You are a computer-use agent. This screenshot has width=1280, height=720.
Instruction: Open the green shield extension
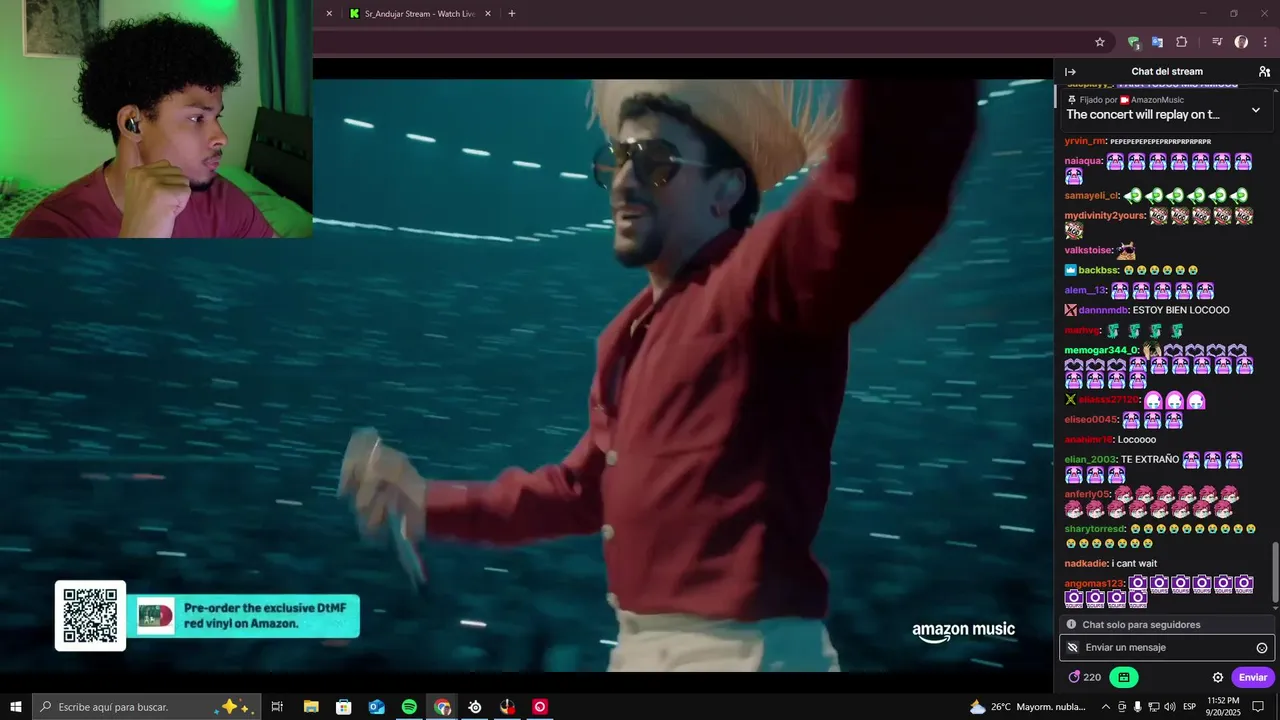[1133, 42]
